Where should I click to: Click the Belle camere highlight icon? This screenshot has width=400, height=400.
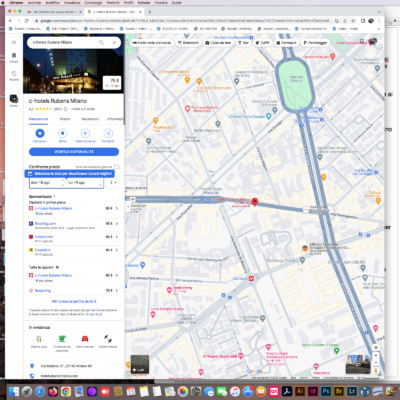(x=85, y=339)
